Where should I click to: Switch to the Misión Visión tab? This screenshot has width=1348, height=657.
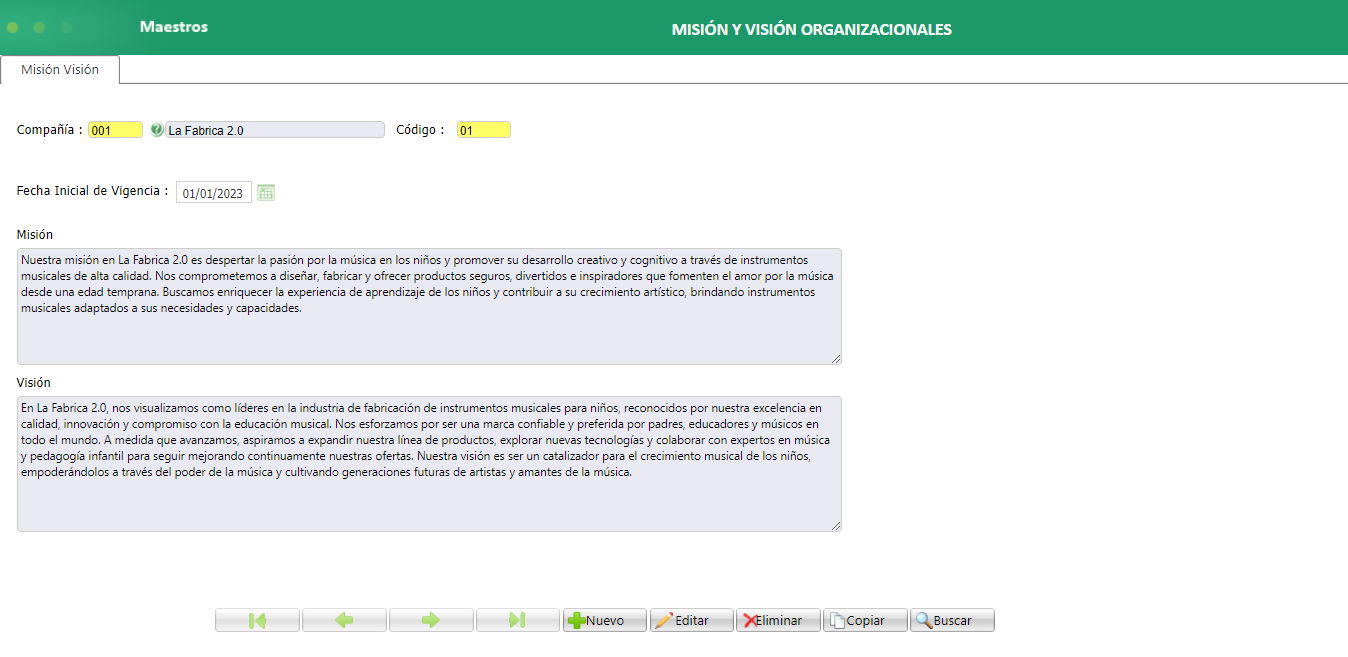[x=60, y=70]
